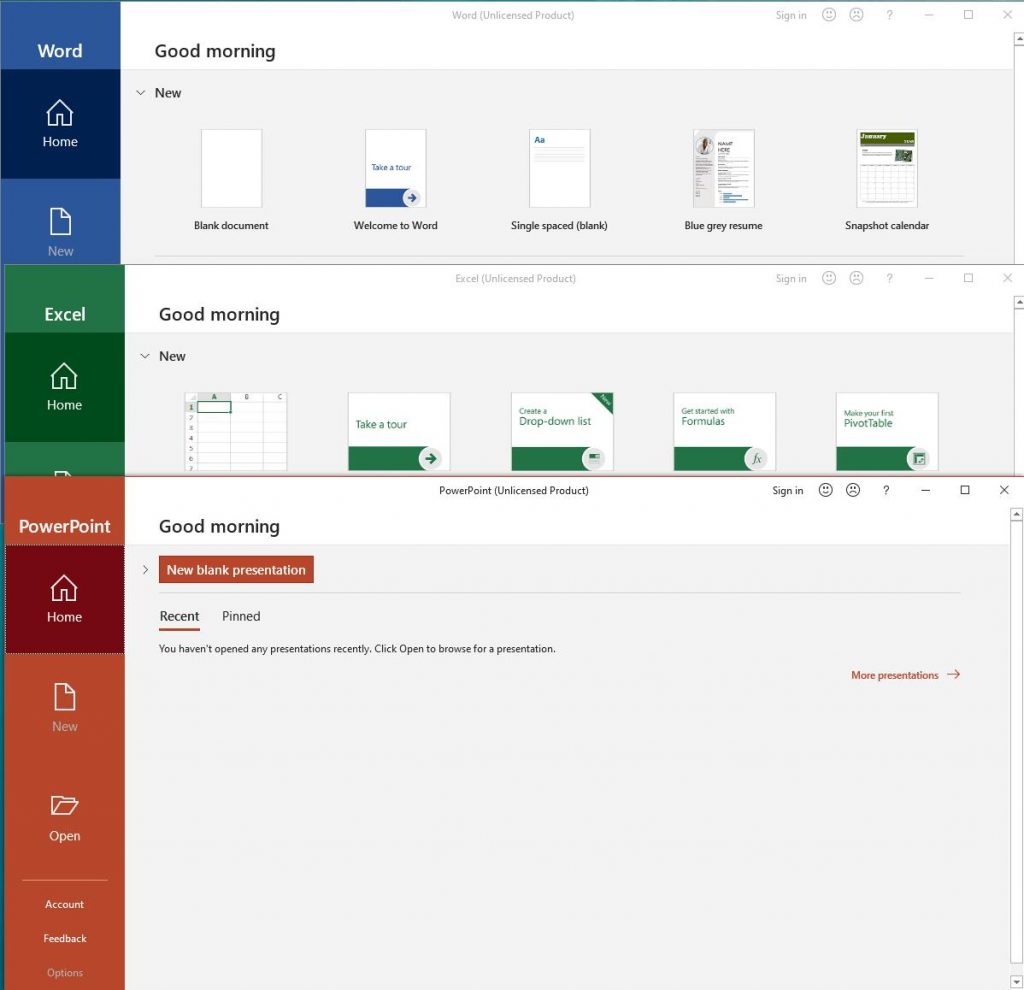The height and width of the screenshot is (990, 1024).
Task: Click PowerPoint Open folder icon
Action: pos(64,805)
